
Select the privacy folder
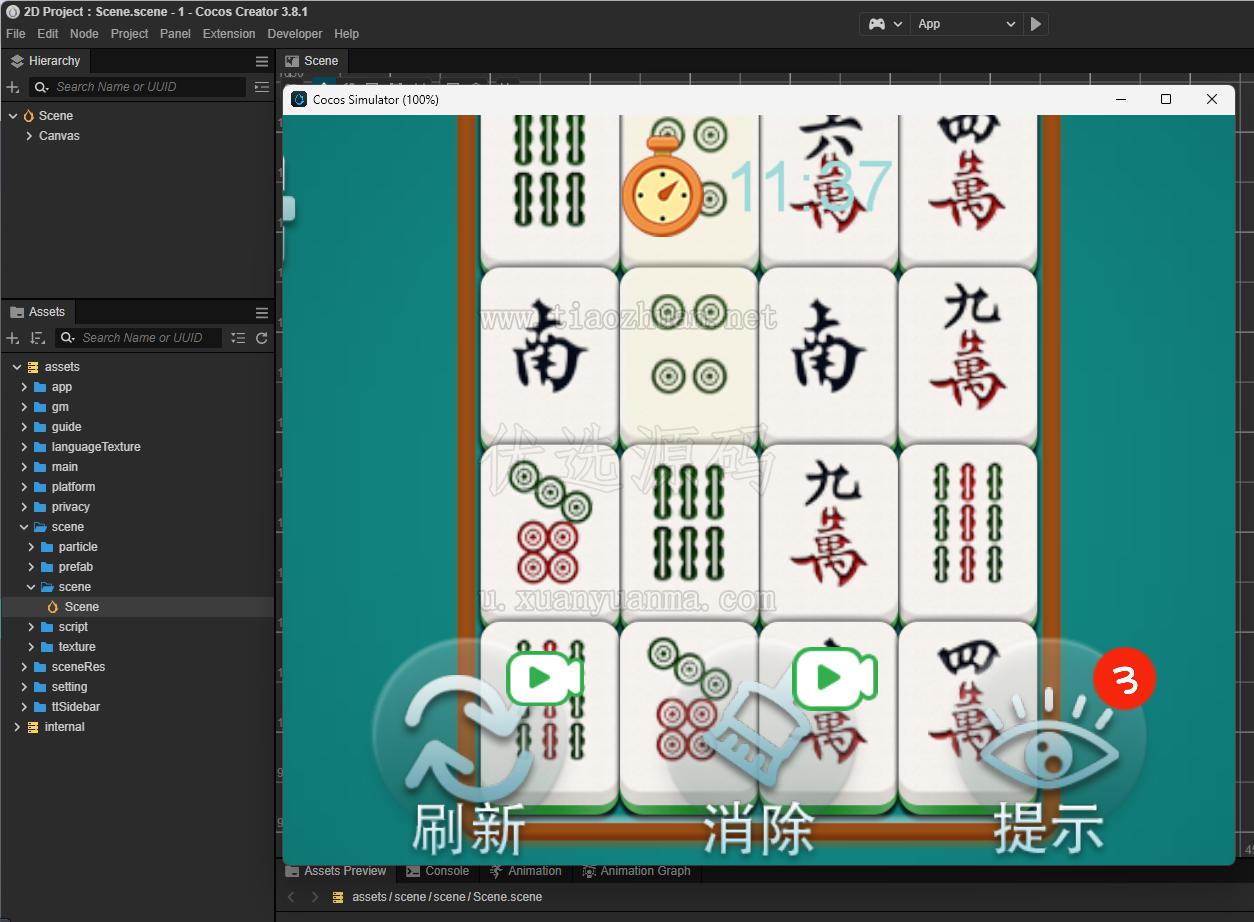point(70,507)
